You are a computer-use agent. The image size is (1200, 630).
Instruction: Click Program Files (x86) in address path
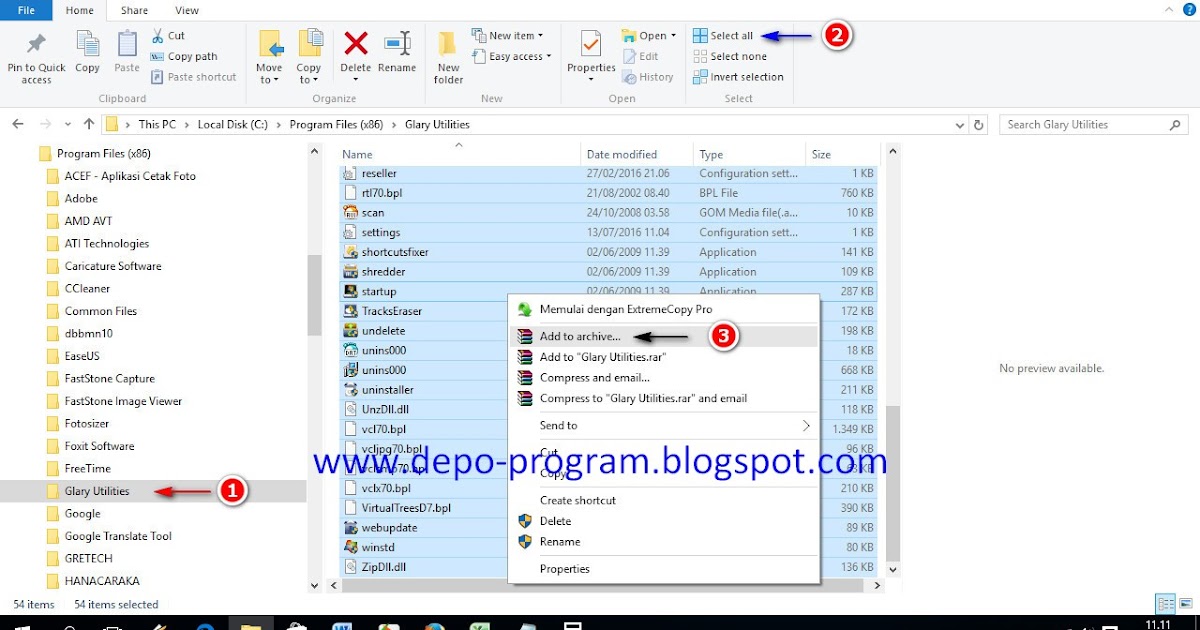[x=335, y=125]
